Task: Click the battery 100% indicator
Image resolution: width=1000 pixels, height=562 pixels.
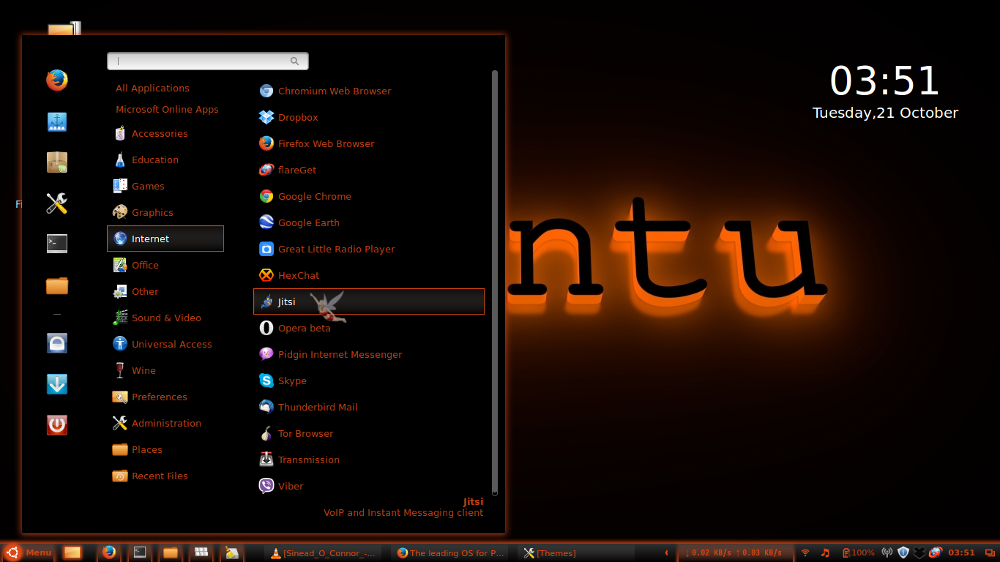Action: point(858,553)
